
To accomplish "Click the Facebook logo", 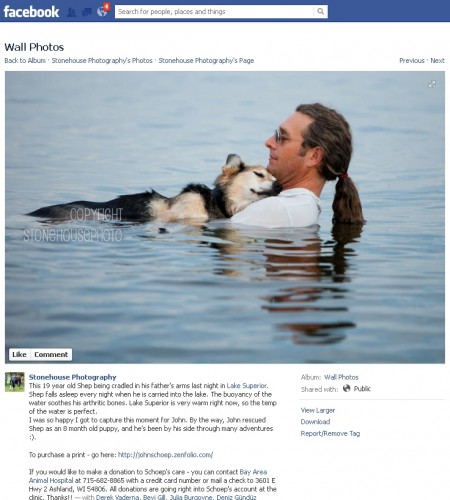I will coord(31,12).
